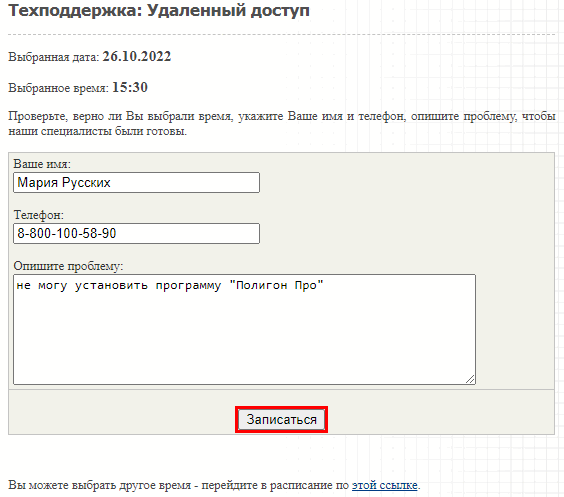This screenshot has width=564, height=497.
Task: Click the selected time 15:30
Action: (x=130, y=87)
